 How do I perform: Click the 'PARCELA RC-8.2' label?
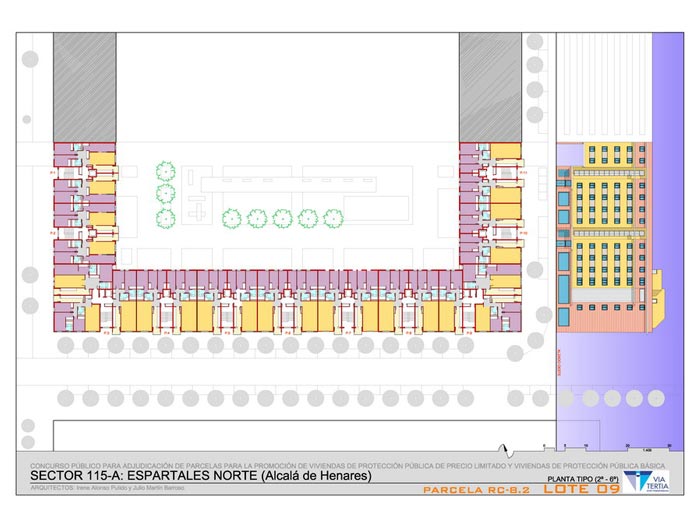[x=472, y=490]
